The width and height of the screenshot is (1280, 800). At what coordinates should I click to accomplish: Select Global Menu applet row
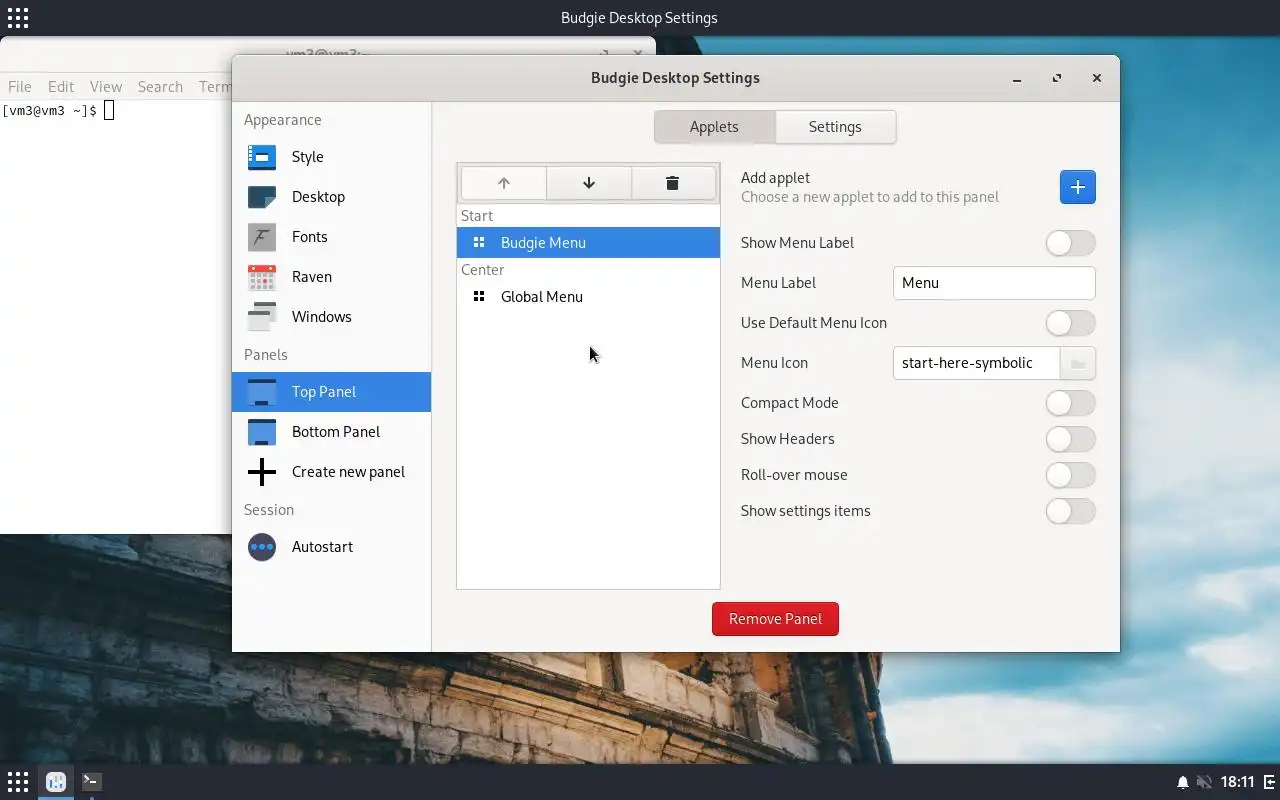point(588,297)
